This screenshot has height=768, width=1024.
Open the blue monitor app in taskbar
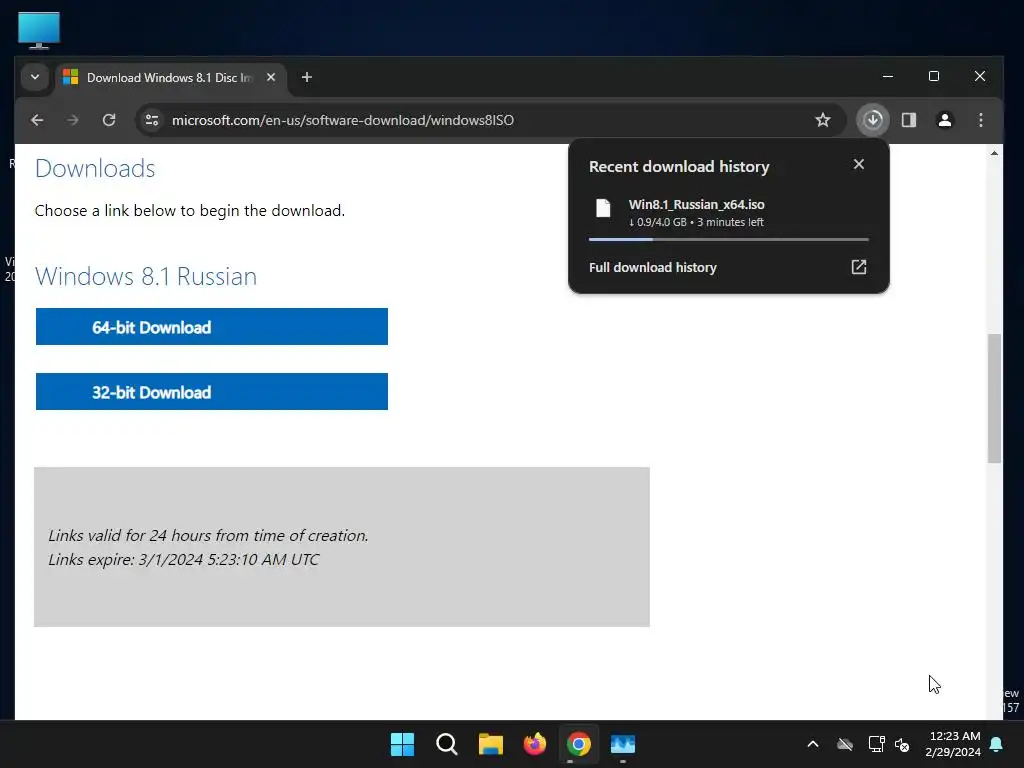pos(623,744)
